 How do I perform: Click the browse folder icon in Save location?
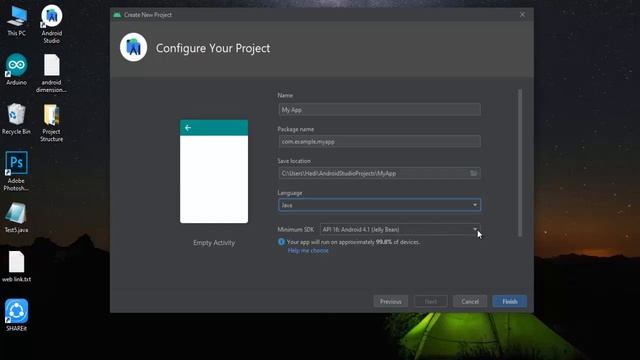tap(473, 173)
